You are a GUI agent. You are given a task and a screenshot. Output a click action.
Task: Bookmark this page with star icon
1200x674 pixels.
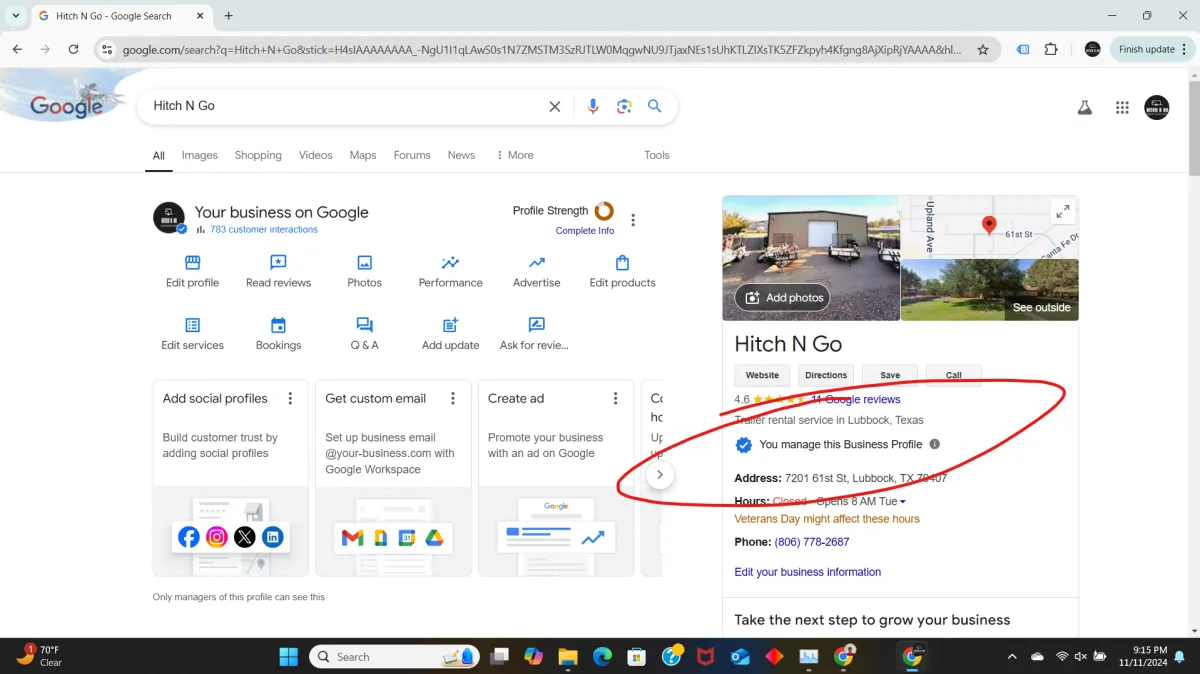click(983, 49)
